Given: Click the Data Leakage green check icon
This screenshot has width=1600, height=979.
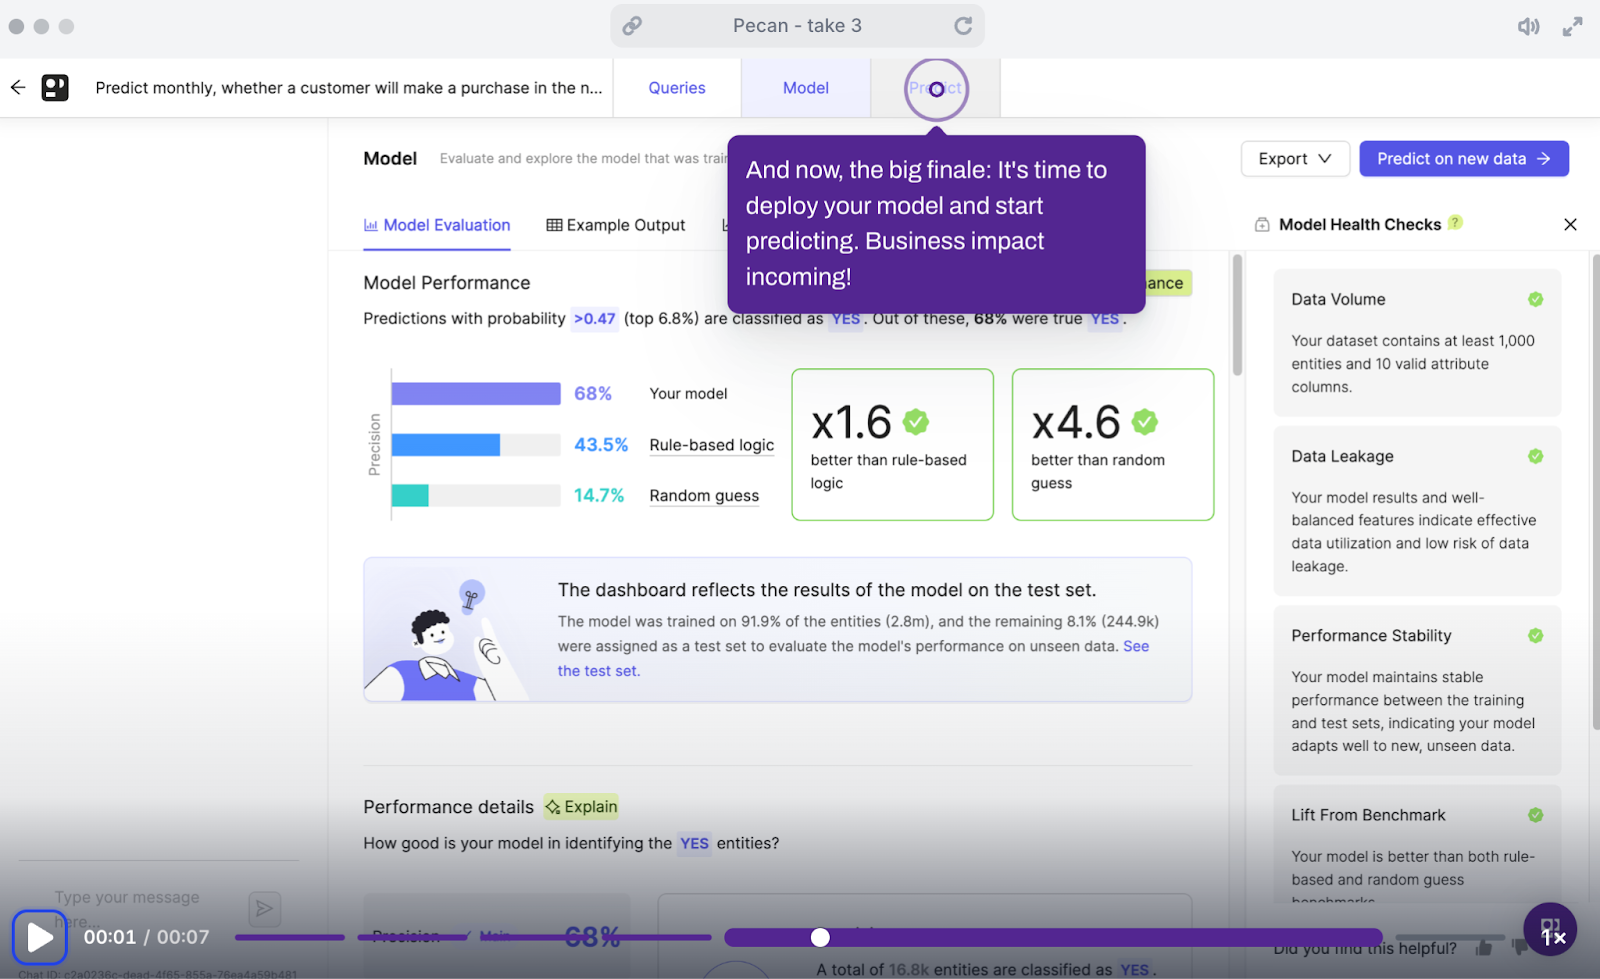Looking at the screenshot, I should coord(1535,456).
